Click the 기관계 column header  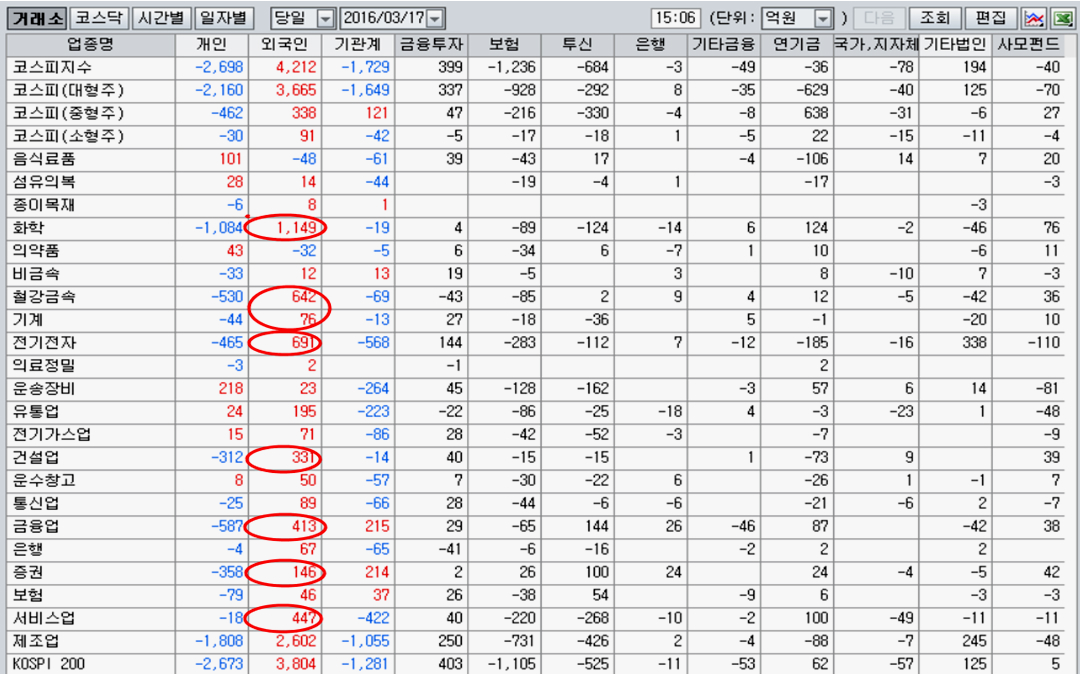(358, 44)
